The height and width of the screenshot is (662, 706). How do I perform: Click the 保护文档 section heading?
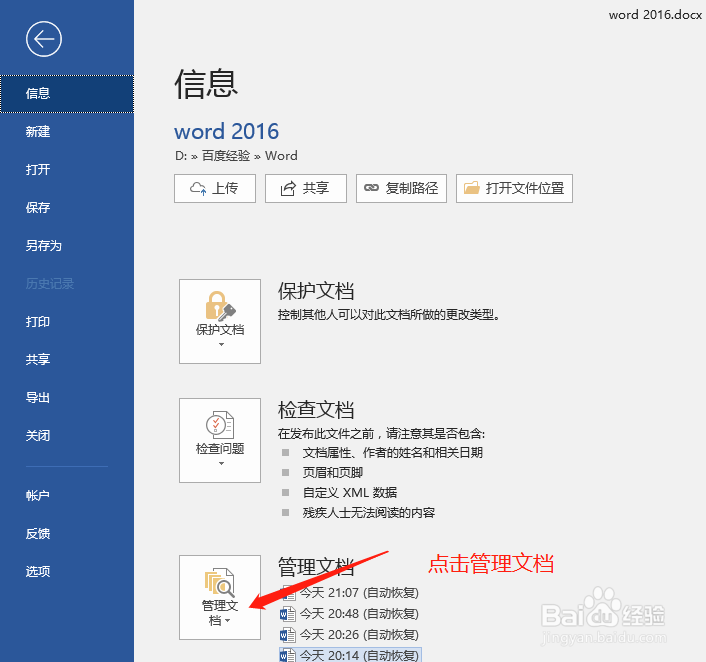coord(316,291)
